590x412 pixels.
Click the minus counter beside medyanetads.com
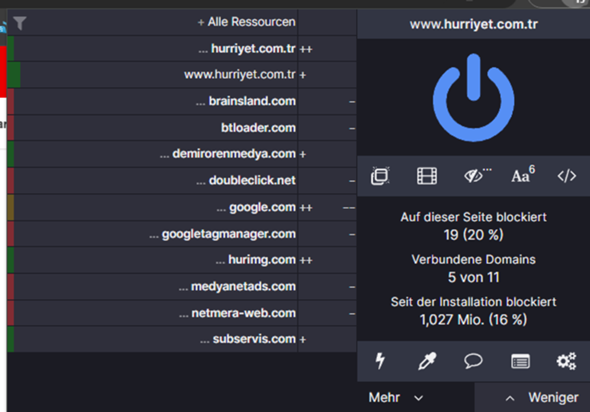[x=352, y=287]
